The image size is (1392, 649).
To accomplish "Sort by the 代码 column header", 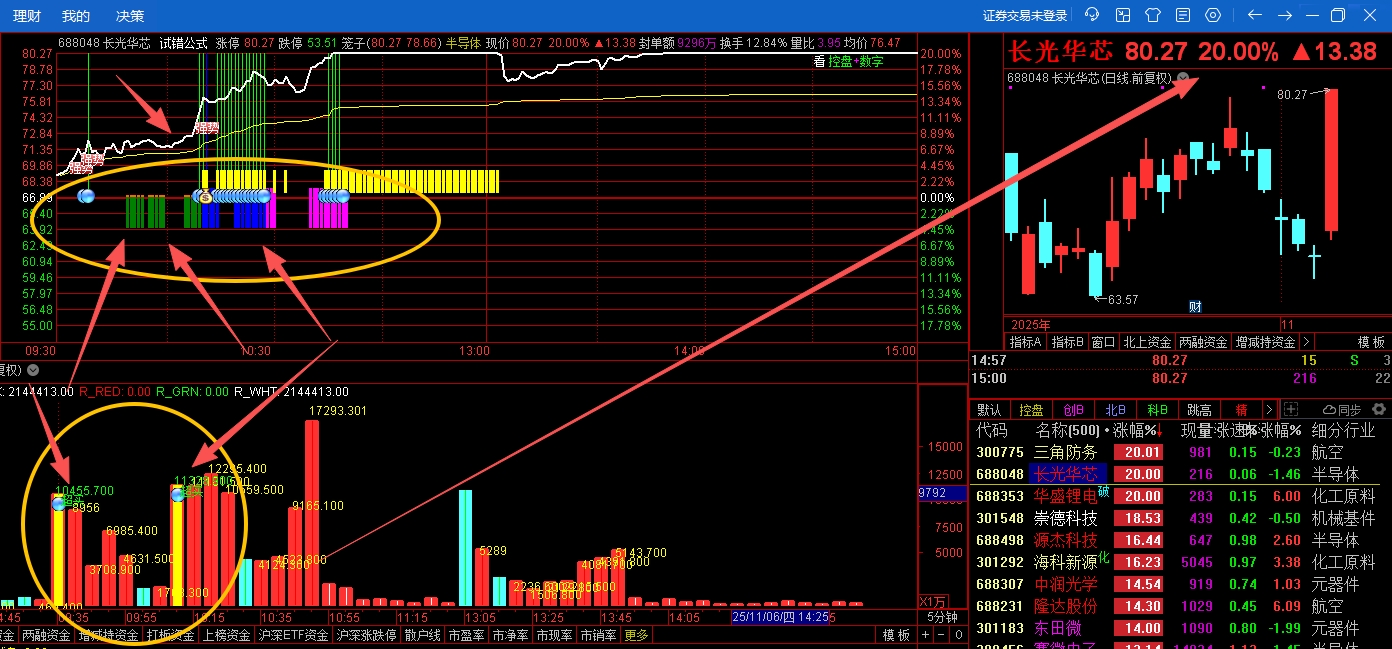I will pyautogui.click(x=992, y=431).
